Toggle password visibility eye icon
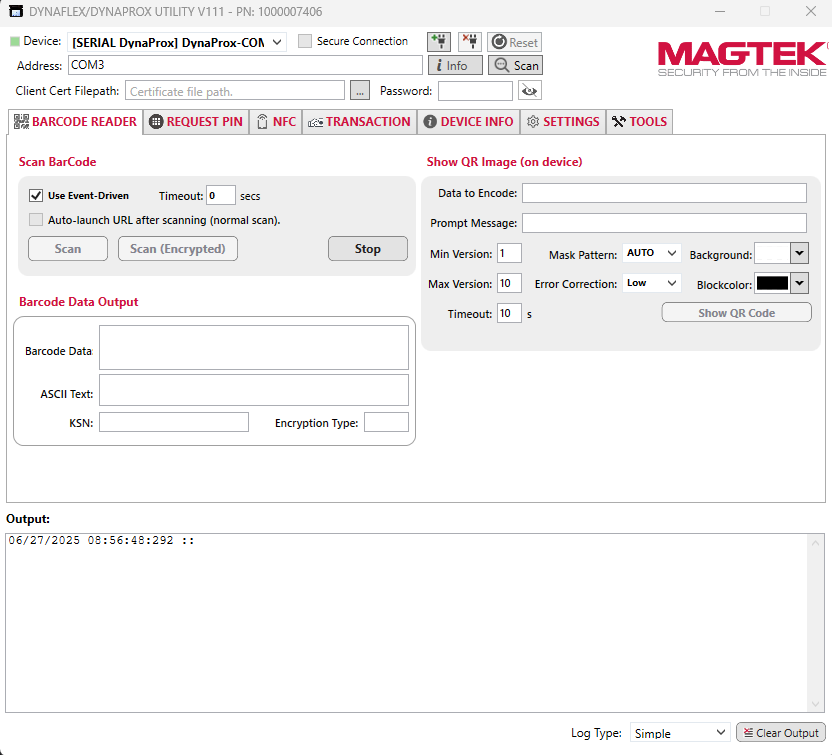This screenshot has width=832, height=755. click(530, 91)
